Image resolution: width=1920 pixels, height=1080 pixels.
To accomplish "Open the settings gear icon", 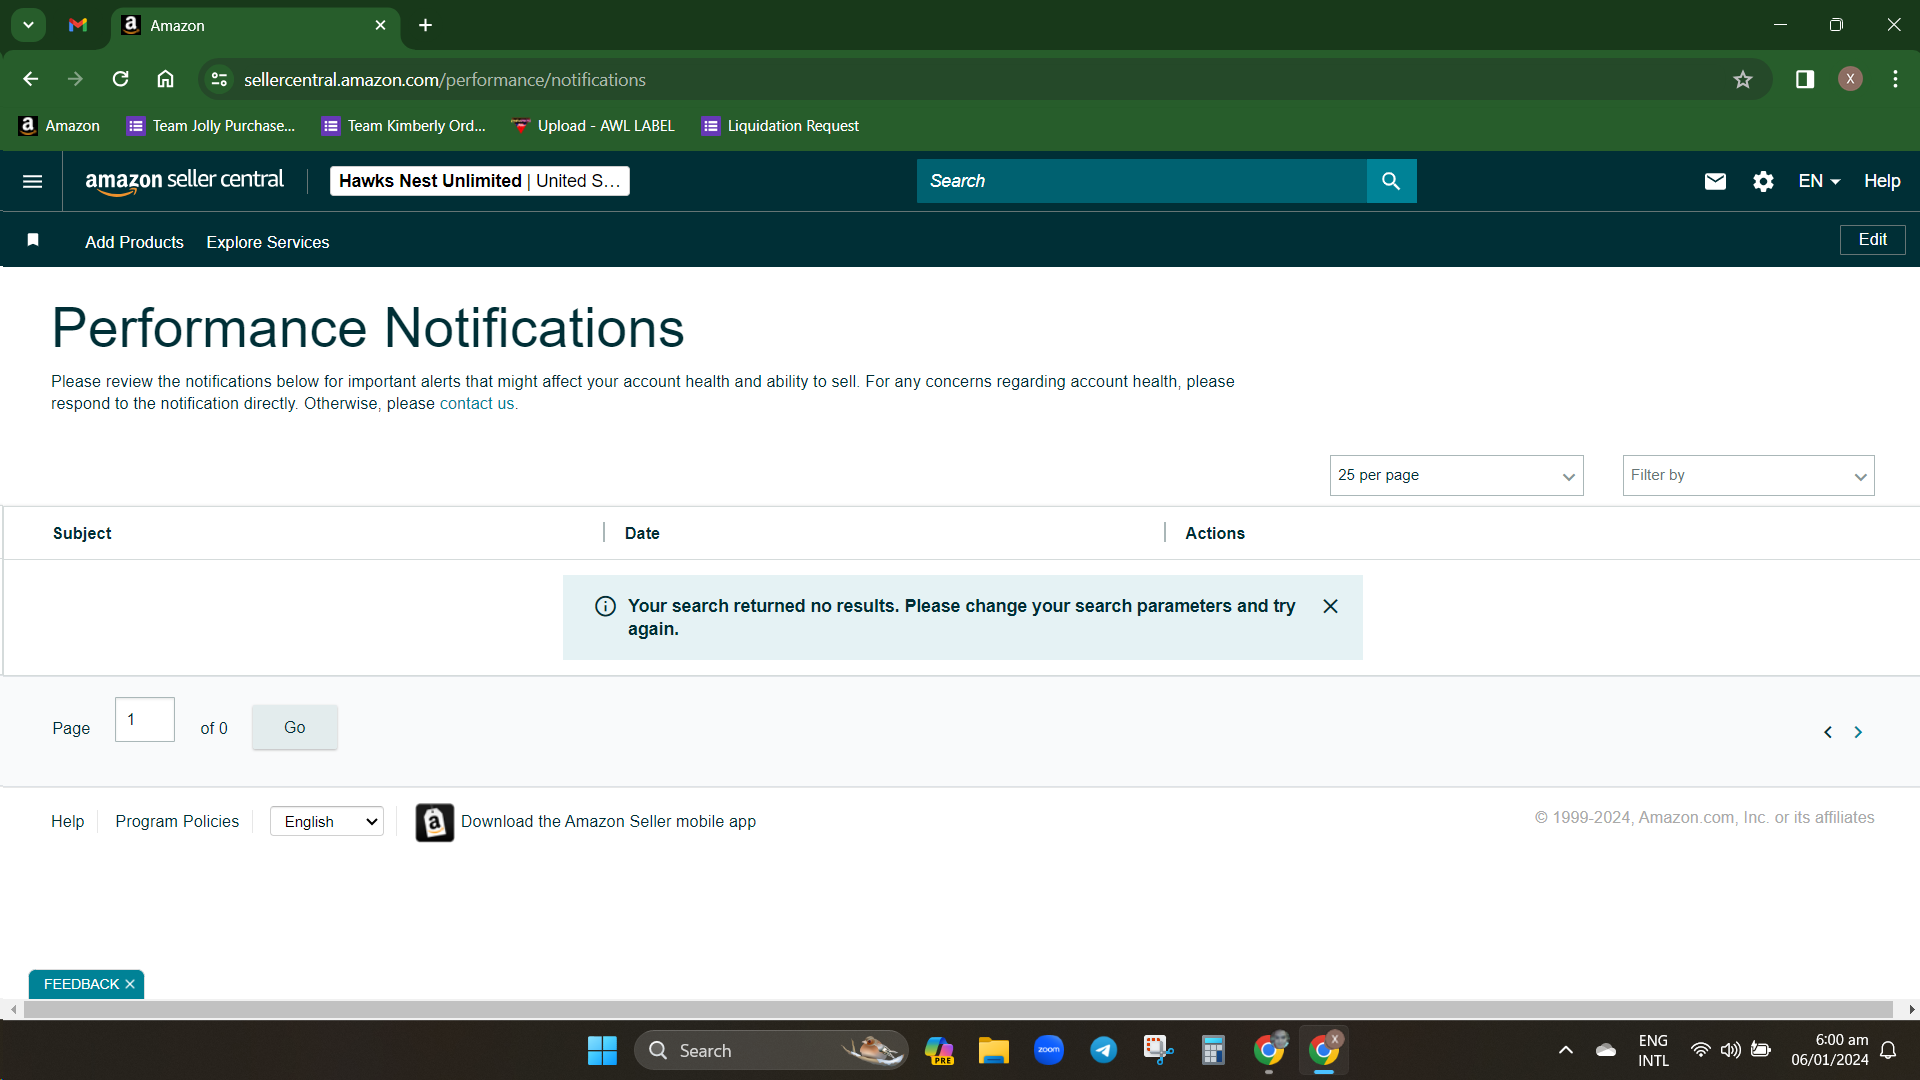I will pyautogui.click(x=1763, y=181).
